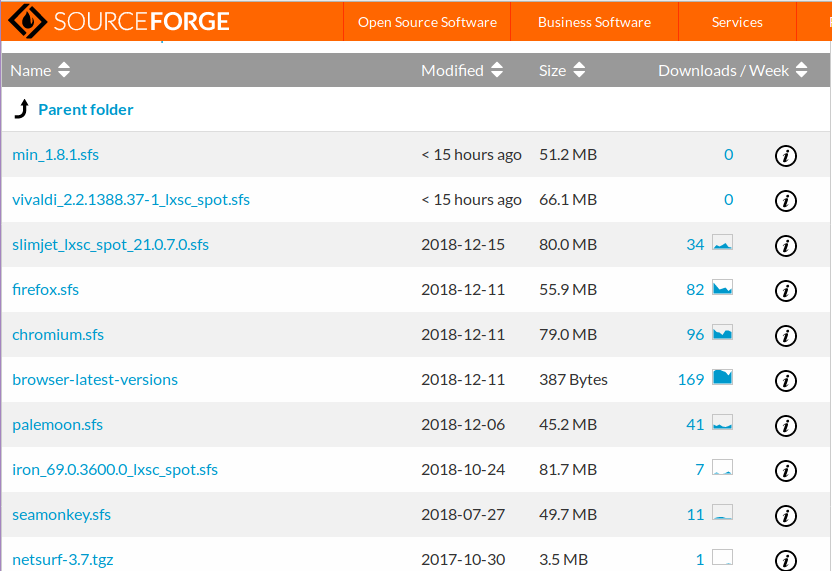Show details icon for chromium.sfs

pos(786,335)
